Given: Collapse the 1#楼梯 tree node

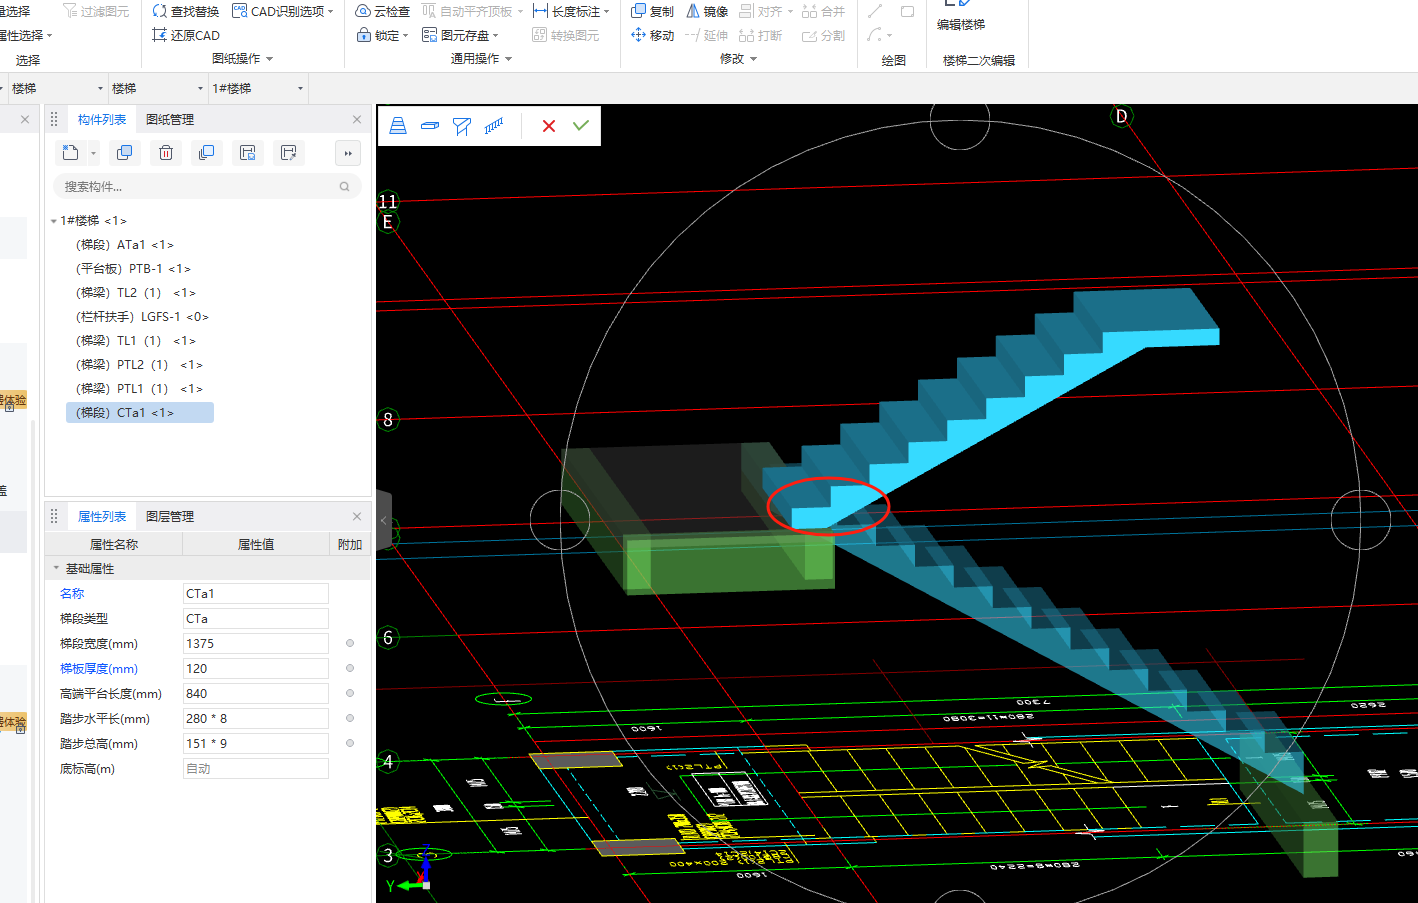Looking at the screenshot, I should pyautogui.click(x=54, y=221).
